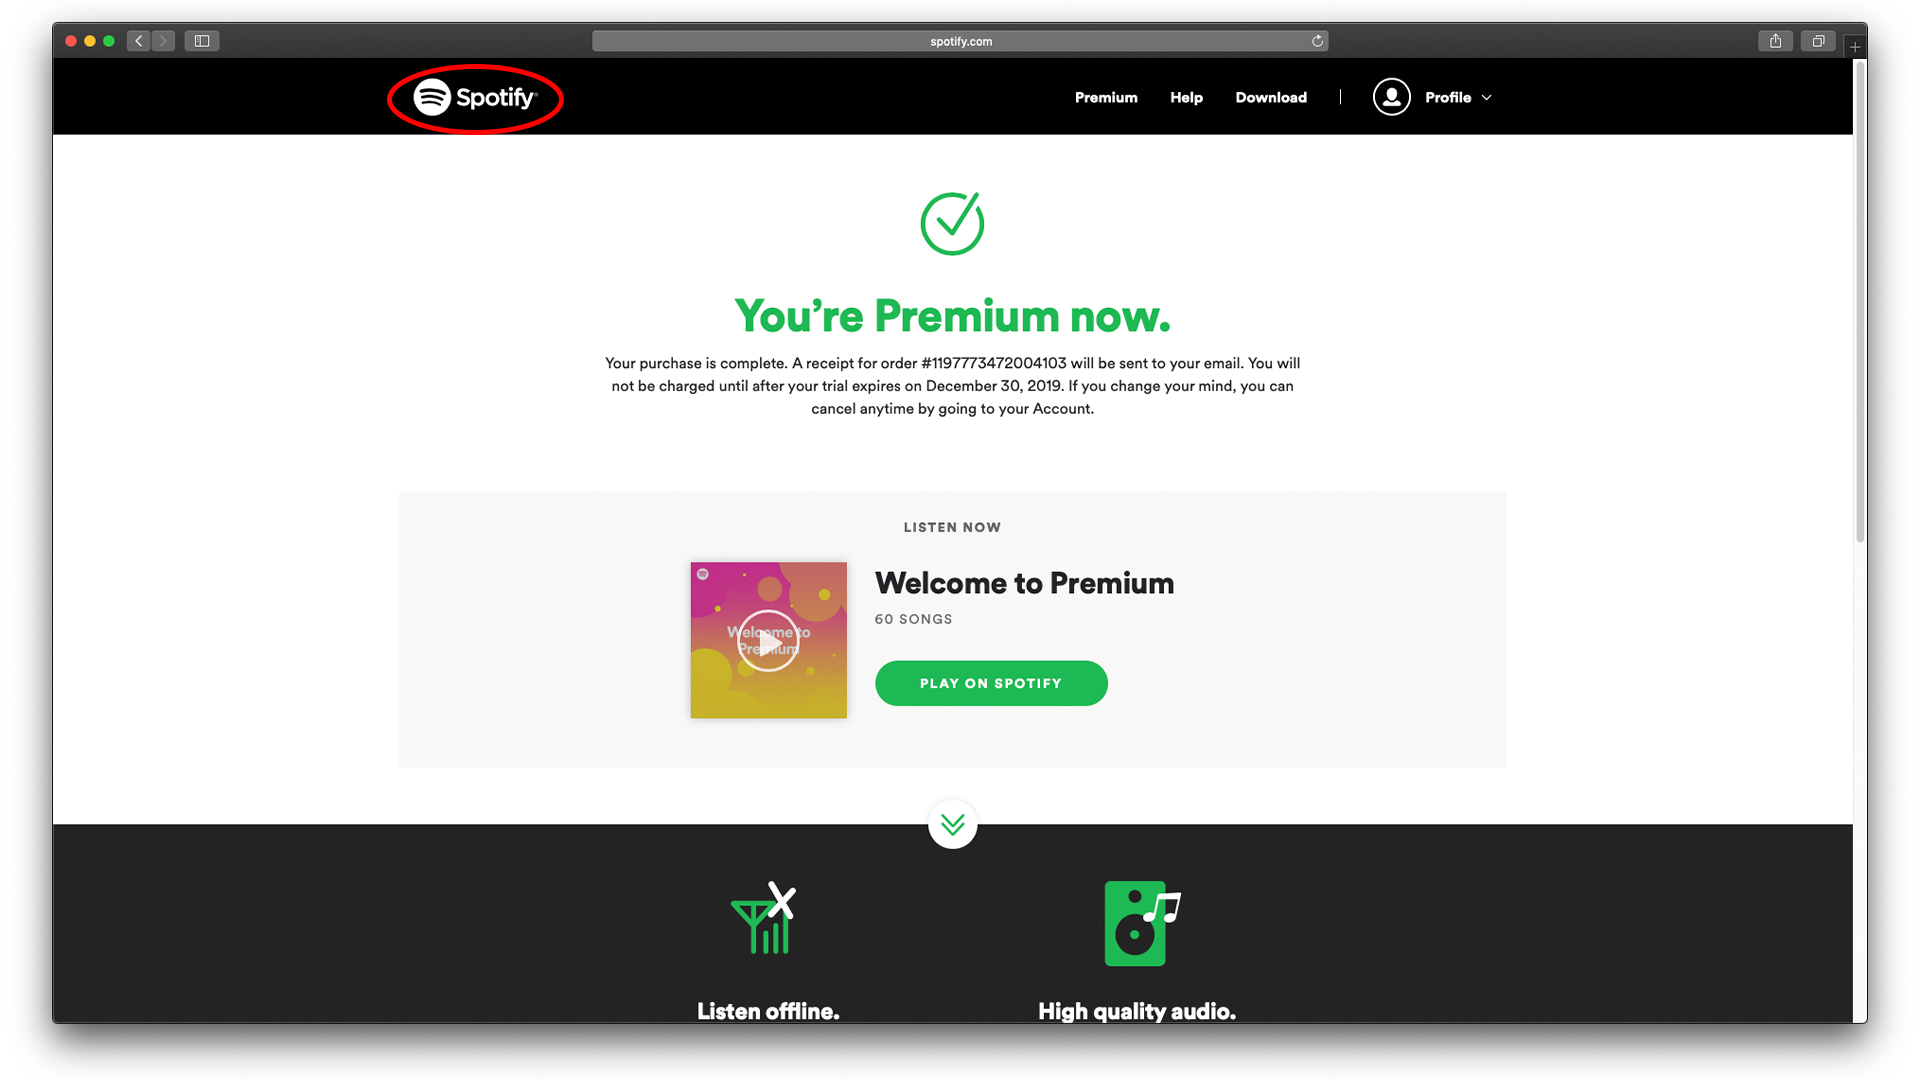
Task: Open the Premium nav item
Action: coord(1106,97)
